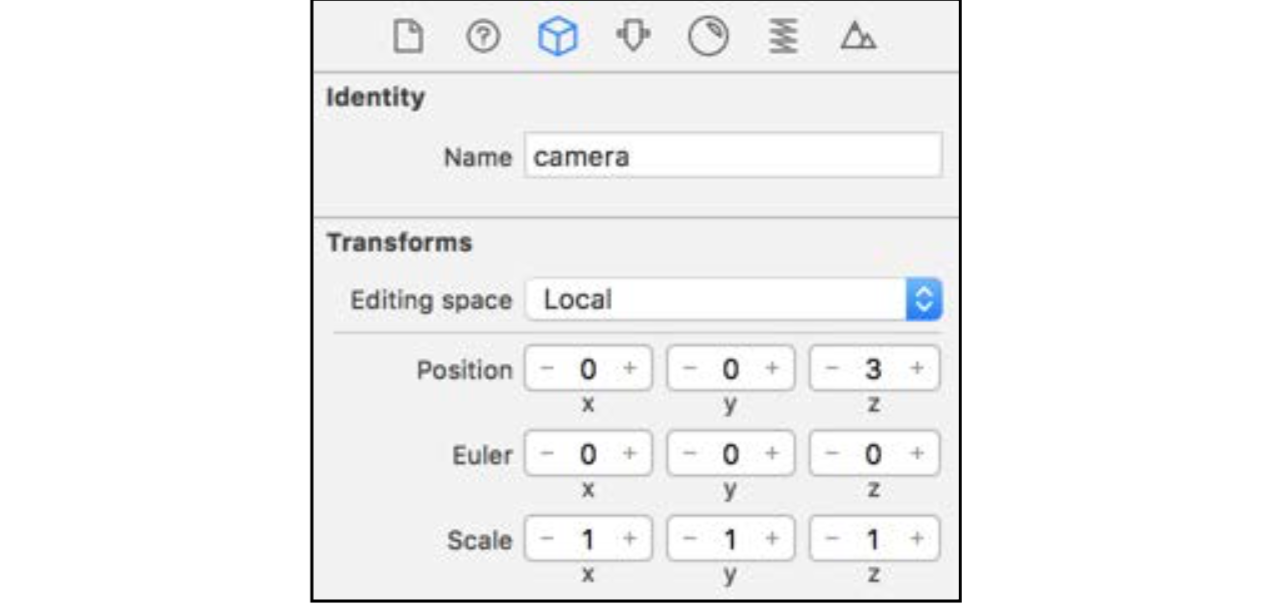Open the File inspector icon
The height and width of the screenshot is (606, 1278).
click(402, 37)
